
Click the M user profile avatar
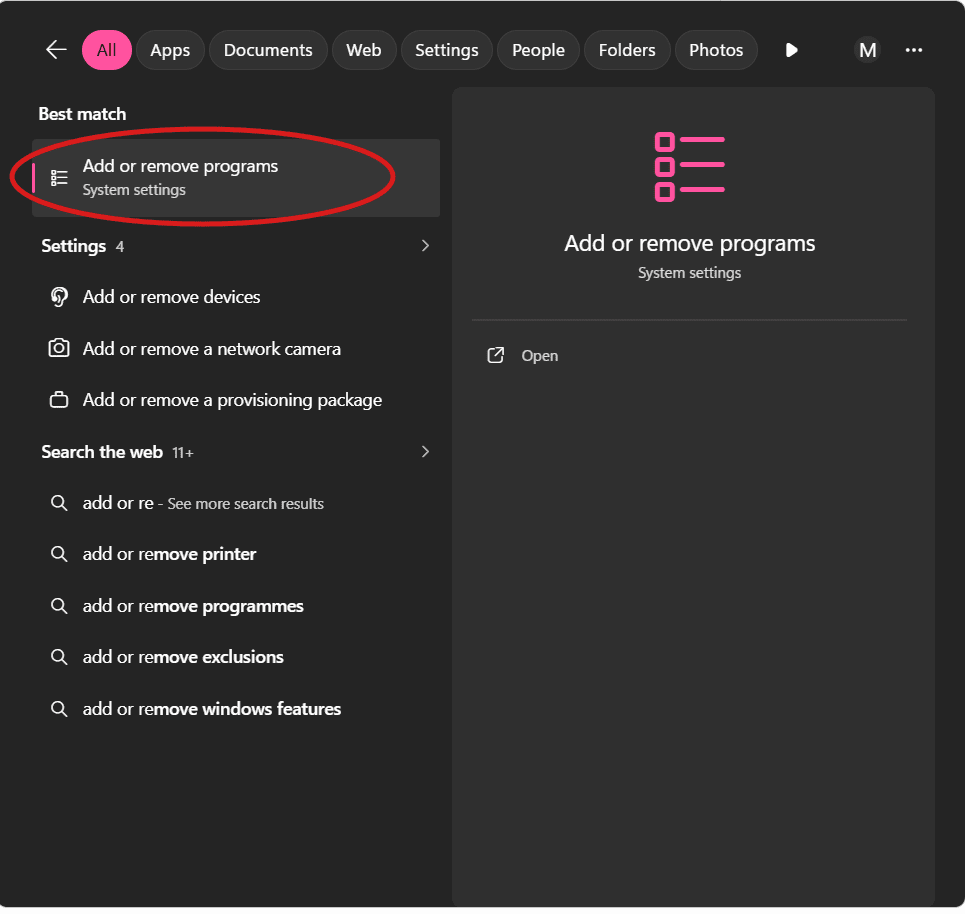pos(867,50)
